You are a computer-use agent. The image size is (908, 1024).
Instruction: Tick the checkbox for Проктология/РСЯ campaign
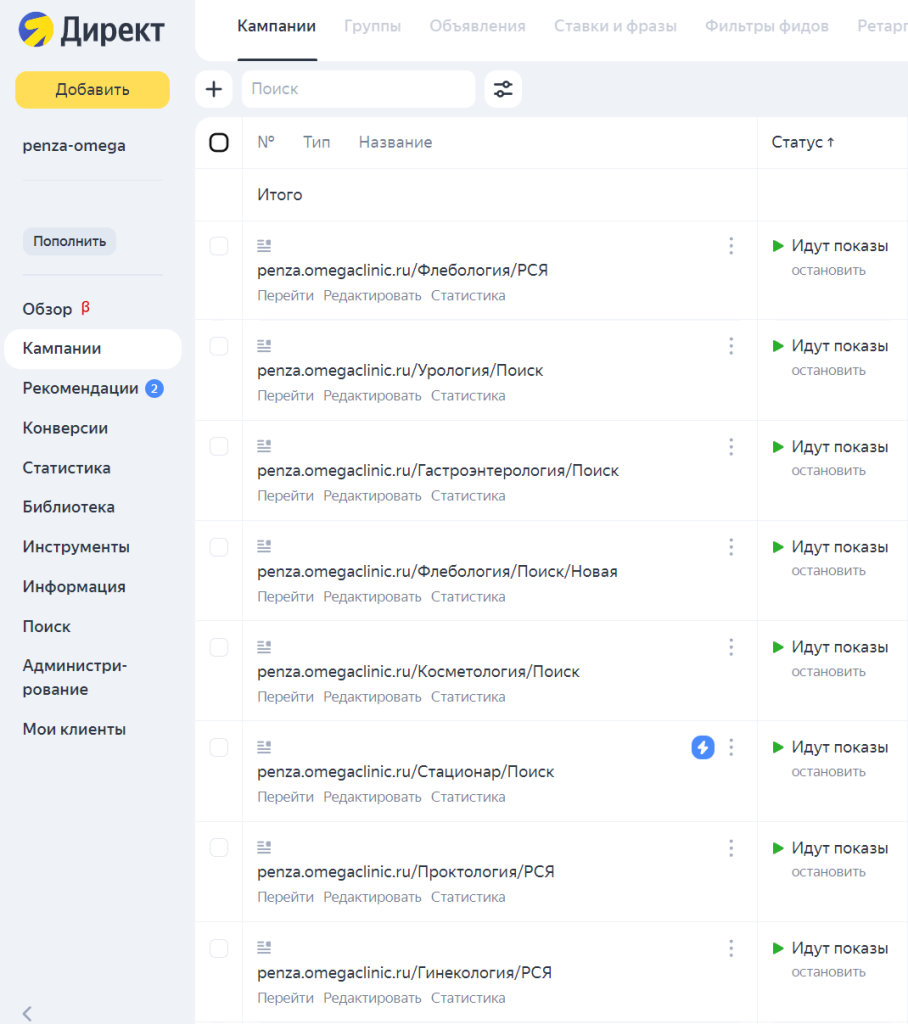click(x=219, y=848)
